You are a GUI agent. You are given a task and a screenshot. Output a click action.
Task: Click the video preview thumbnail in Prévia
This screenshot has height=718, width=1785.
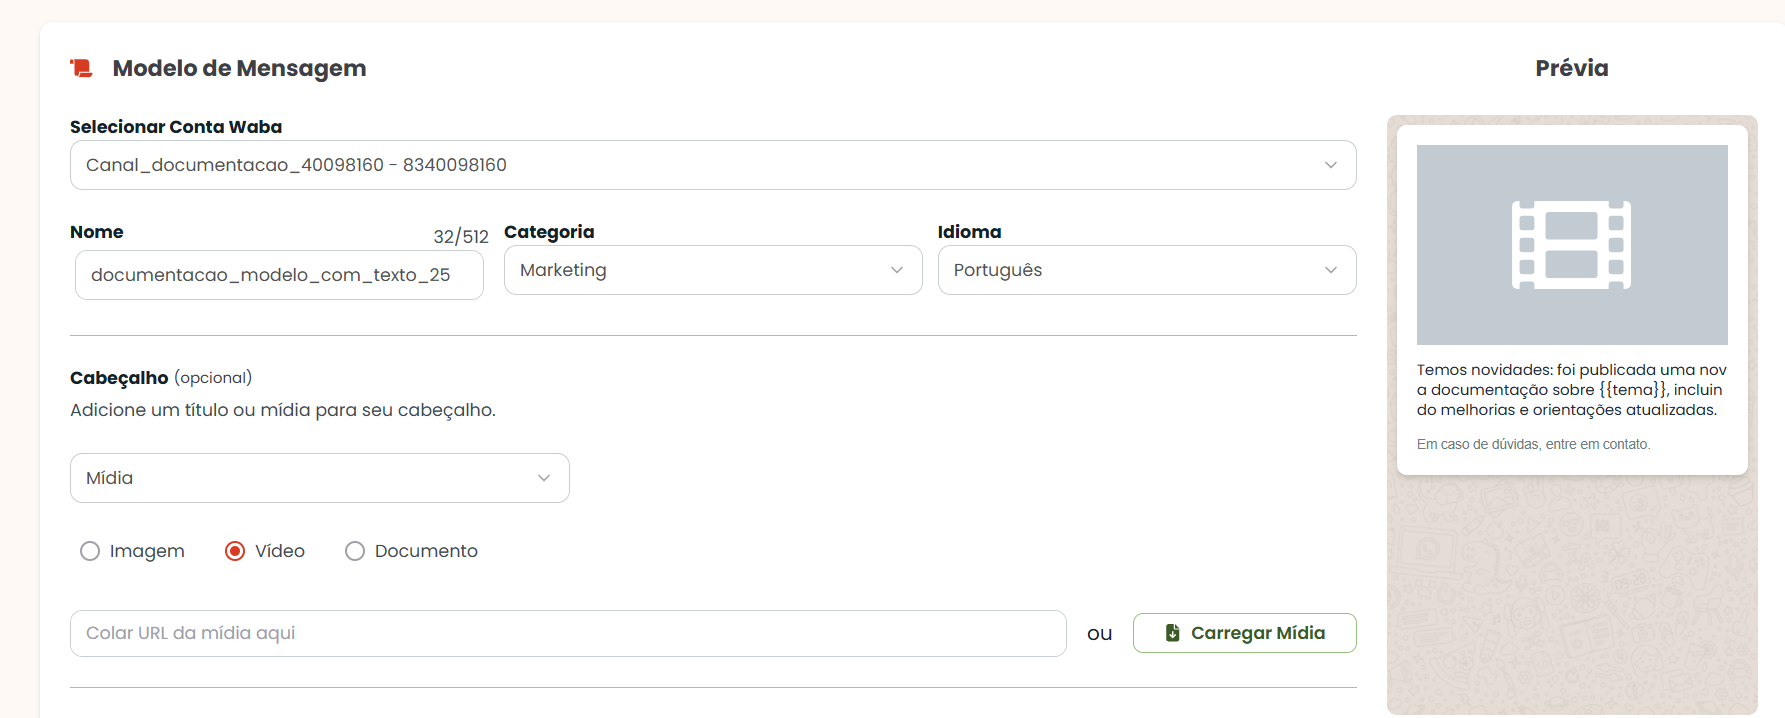click(x=1572, y=245)
